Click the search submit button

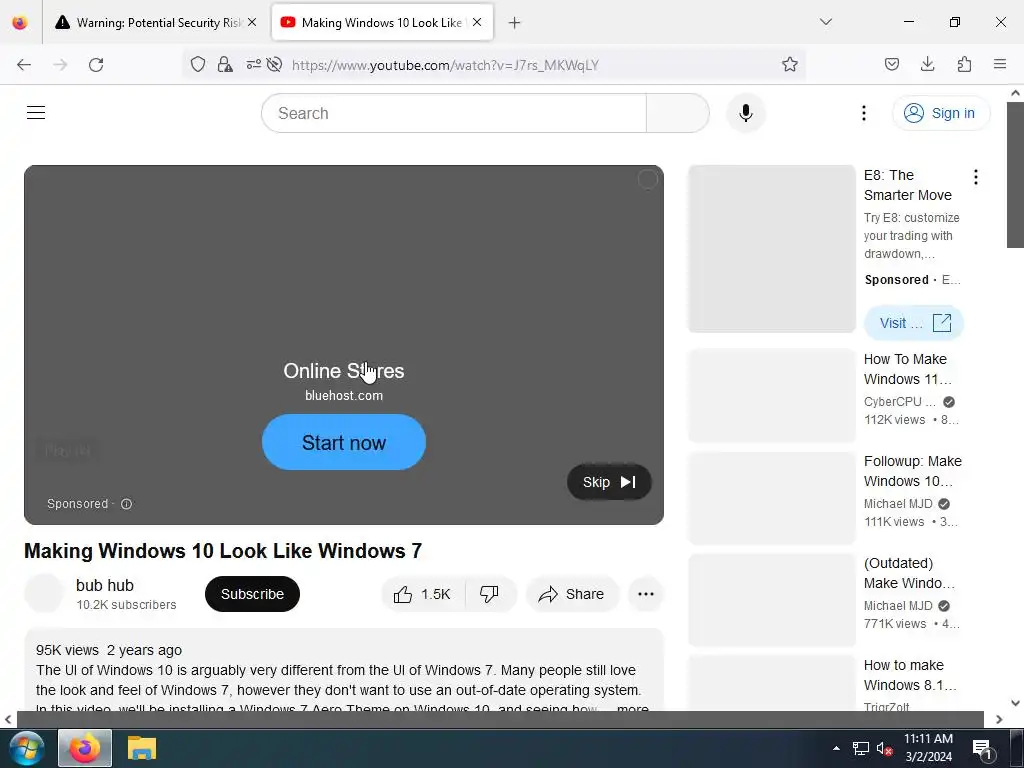click(x=677, y=113)
